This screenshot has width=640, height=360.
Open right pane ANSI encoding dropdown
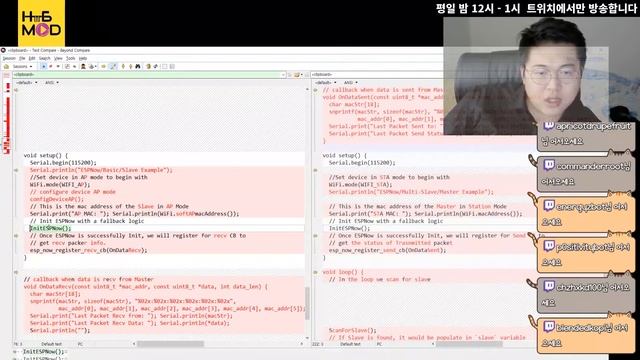(351, 82)
